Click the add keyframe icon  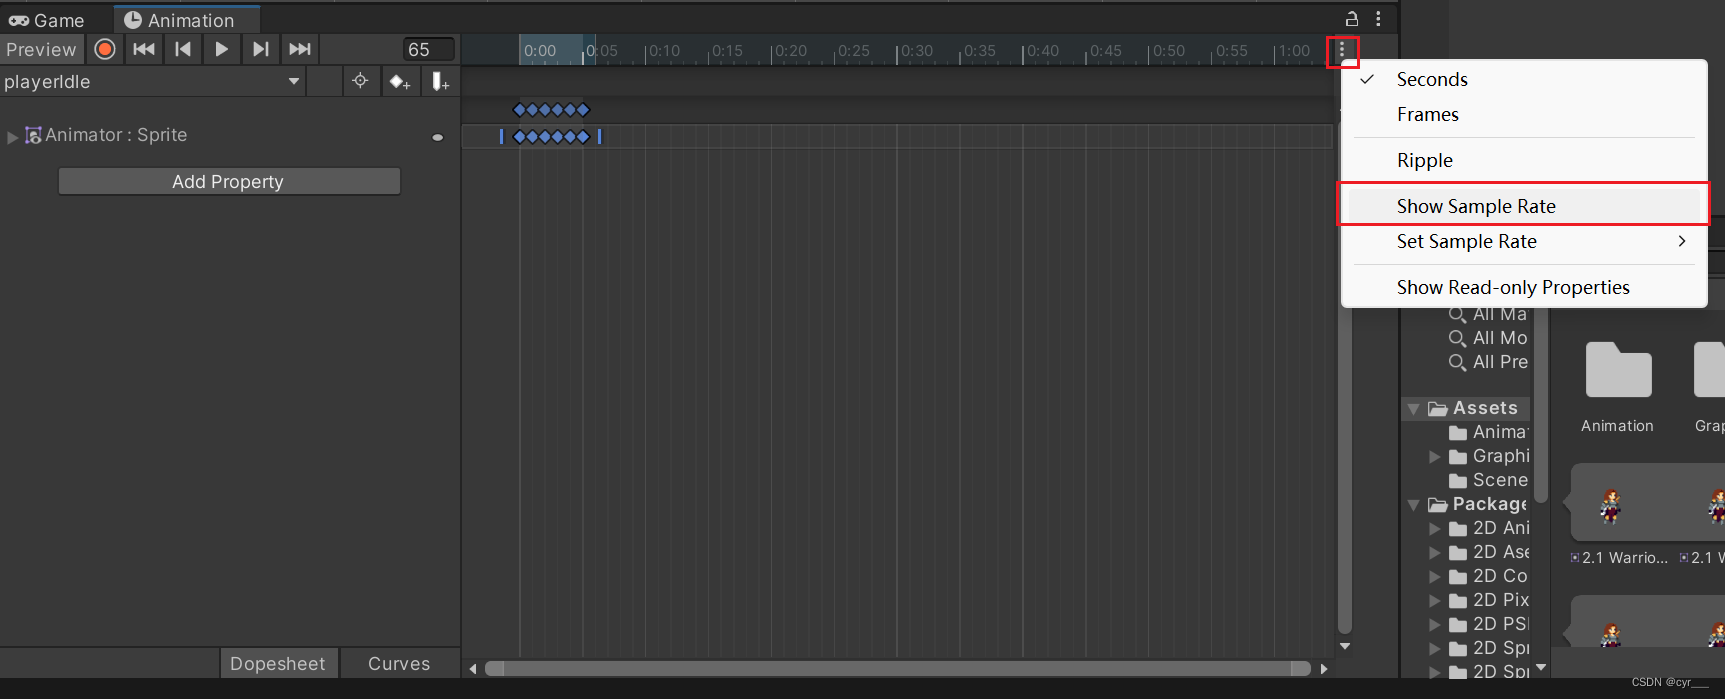(x=400, y=82)
